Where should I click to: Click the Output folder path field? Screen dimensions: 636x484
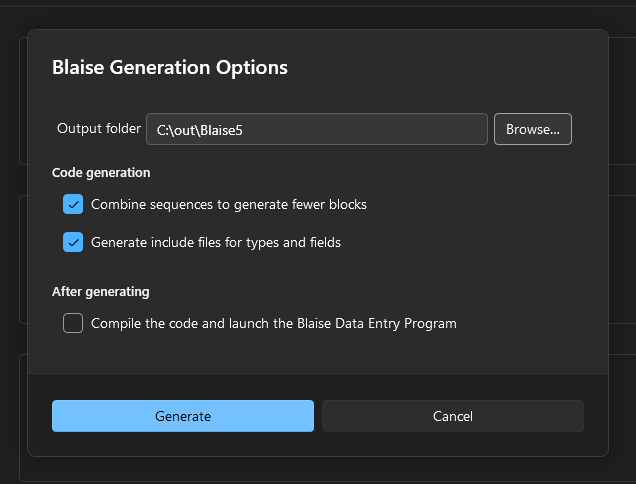point(316,129)
